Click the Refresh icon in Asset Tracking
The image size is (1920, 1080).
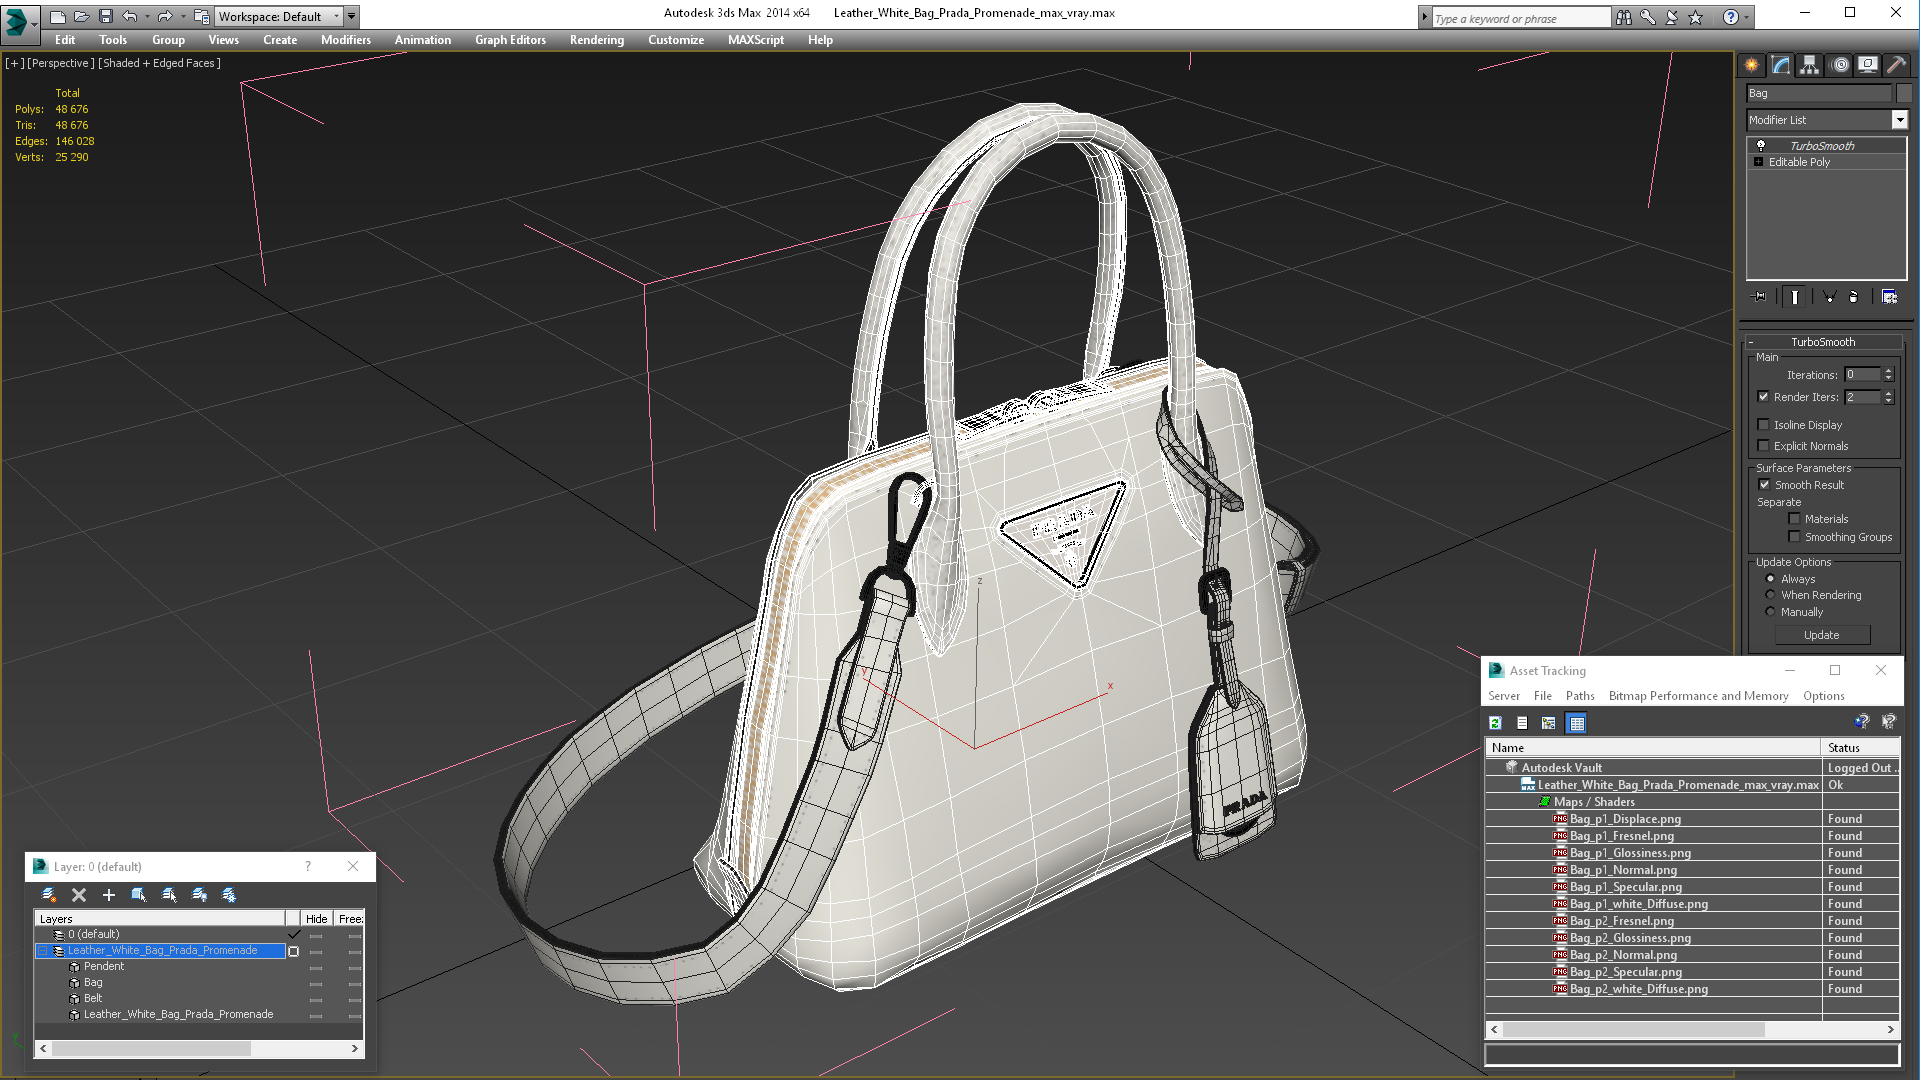click(x=1495, y=723)
